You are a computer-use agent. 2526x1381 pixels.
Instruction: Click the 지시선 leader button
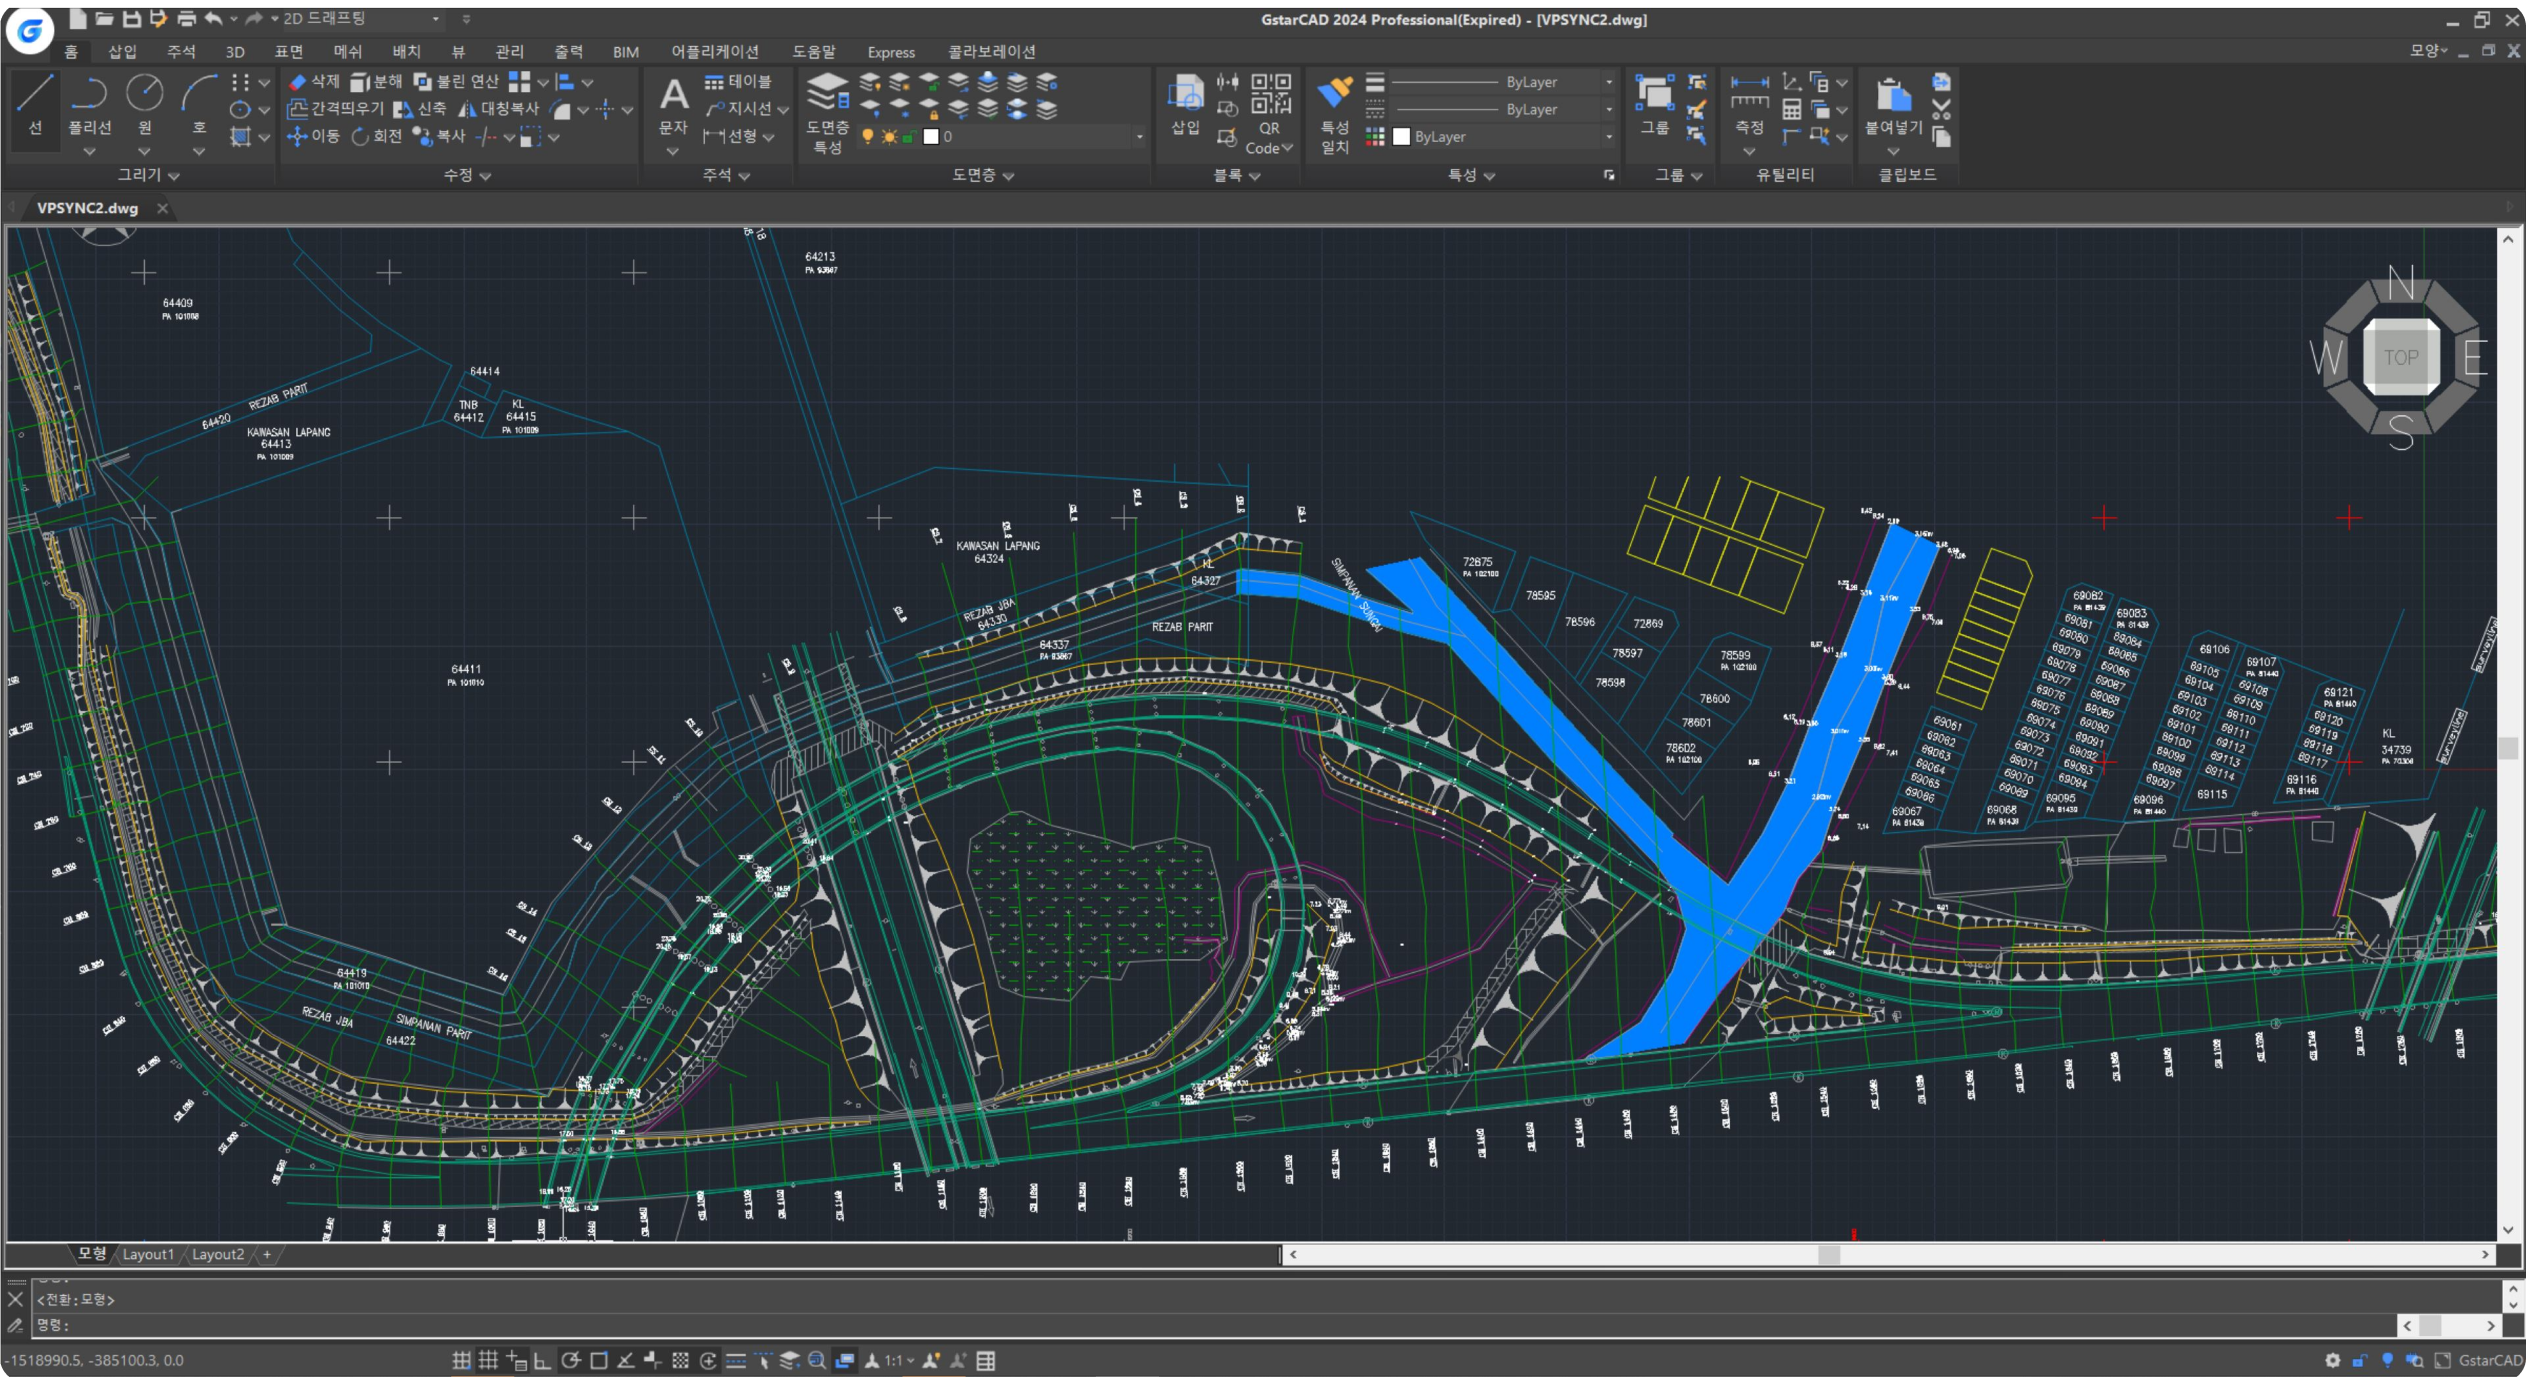(x=746, y=109)
